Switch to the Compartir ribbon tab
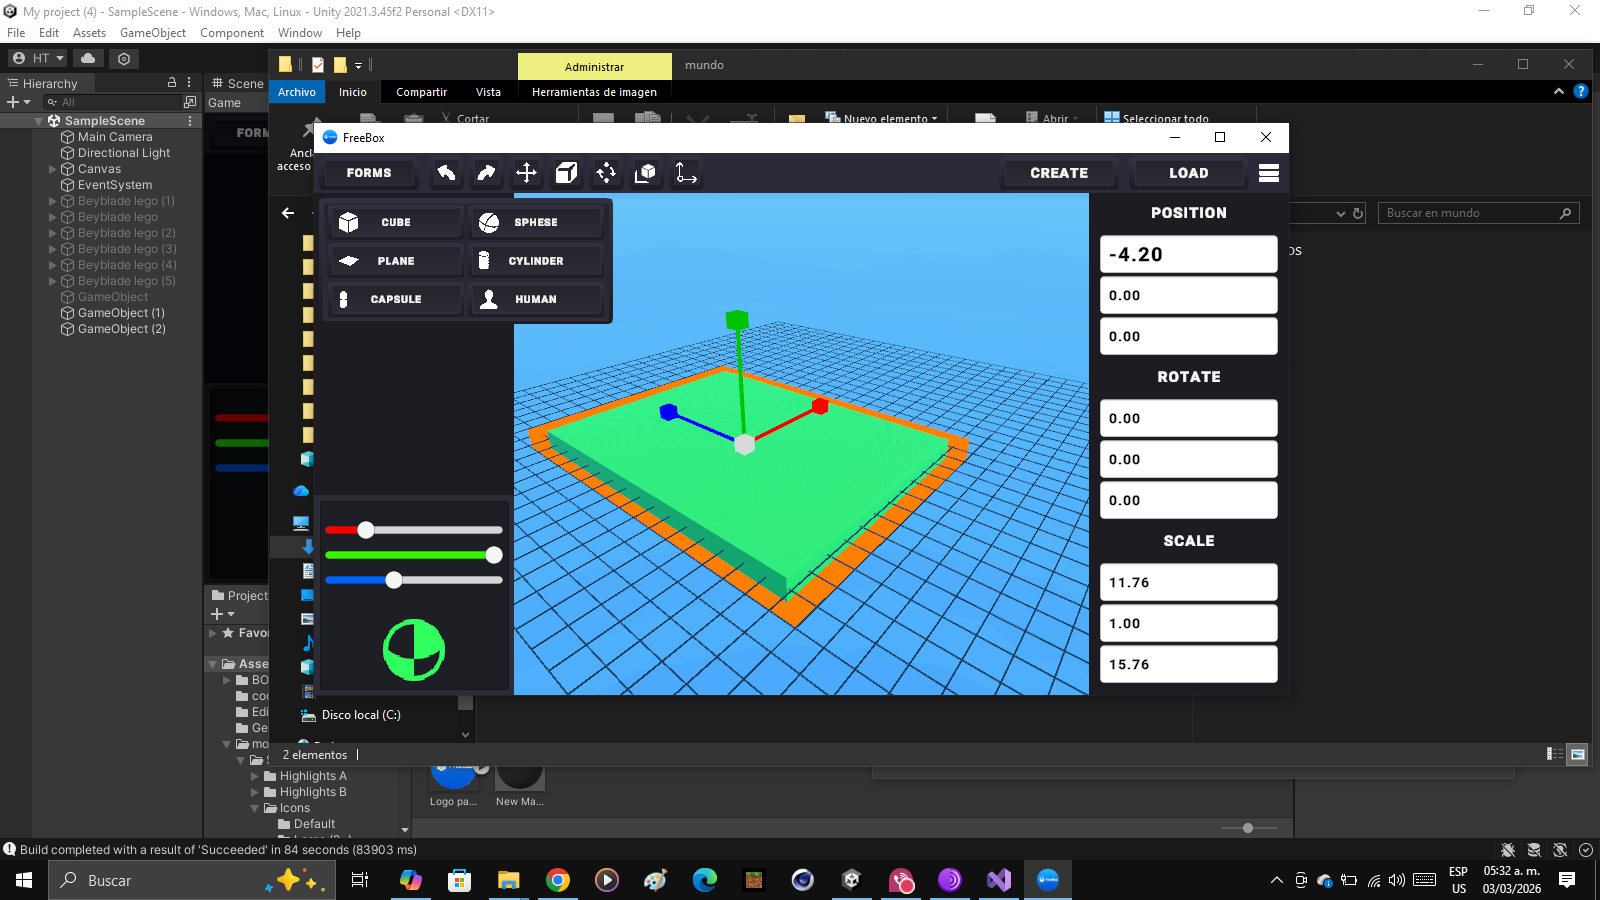 421,92
